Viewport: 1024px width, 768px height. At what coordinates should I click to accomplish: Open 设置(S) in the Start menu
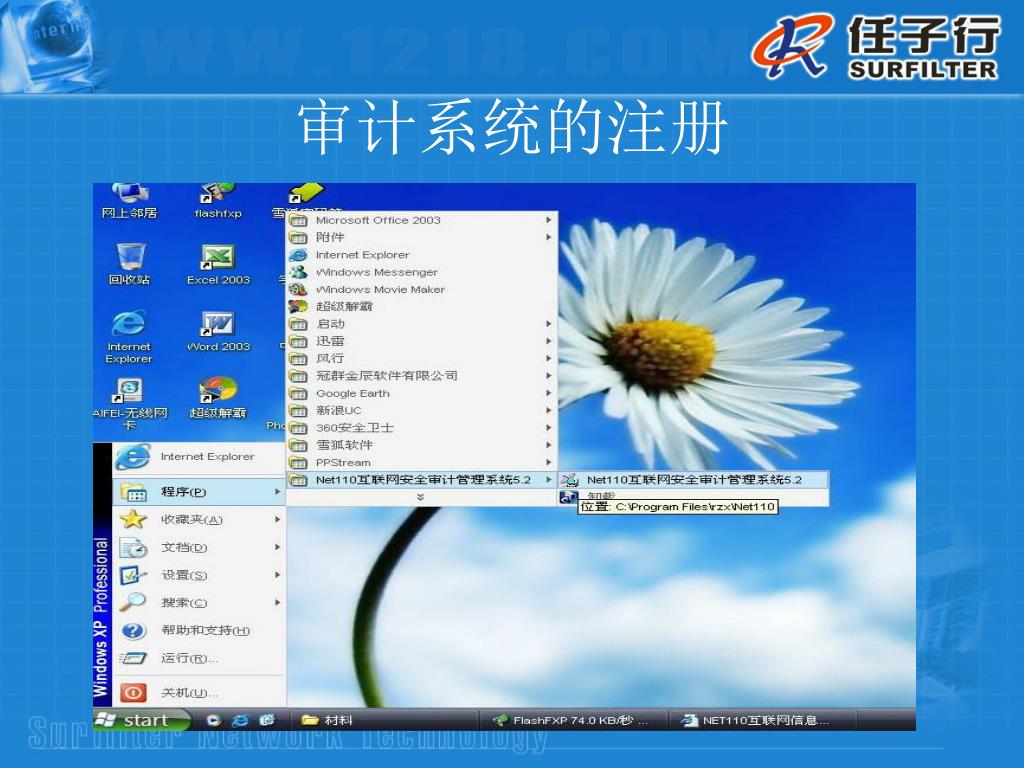pyautogui.click(x=184, y=575)
